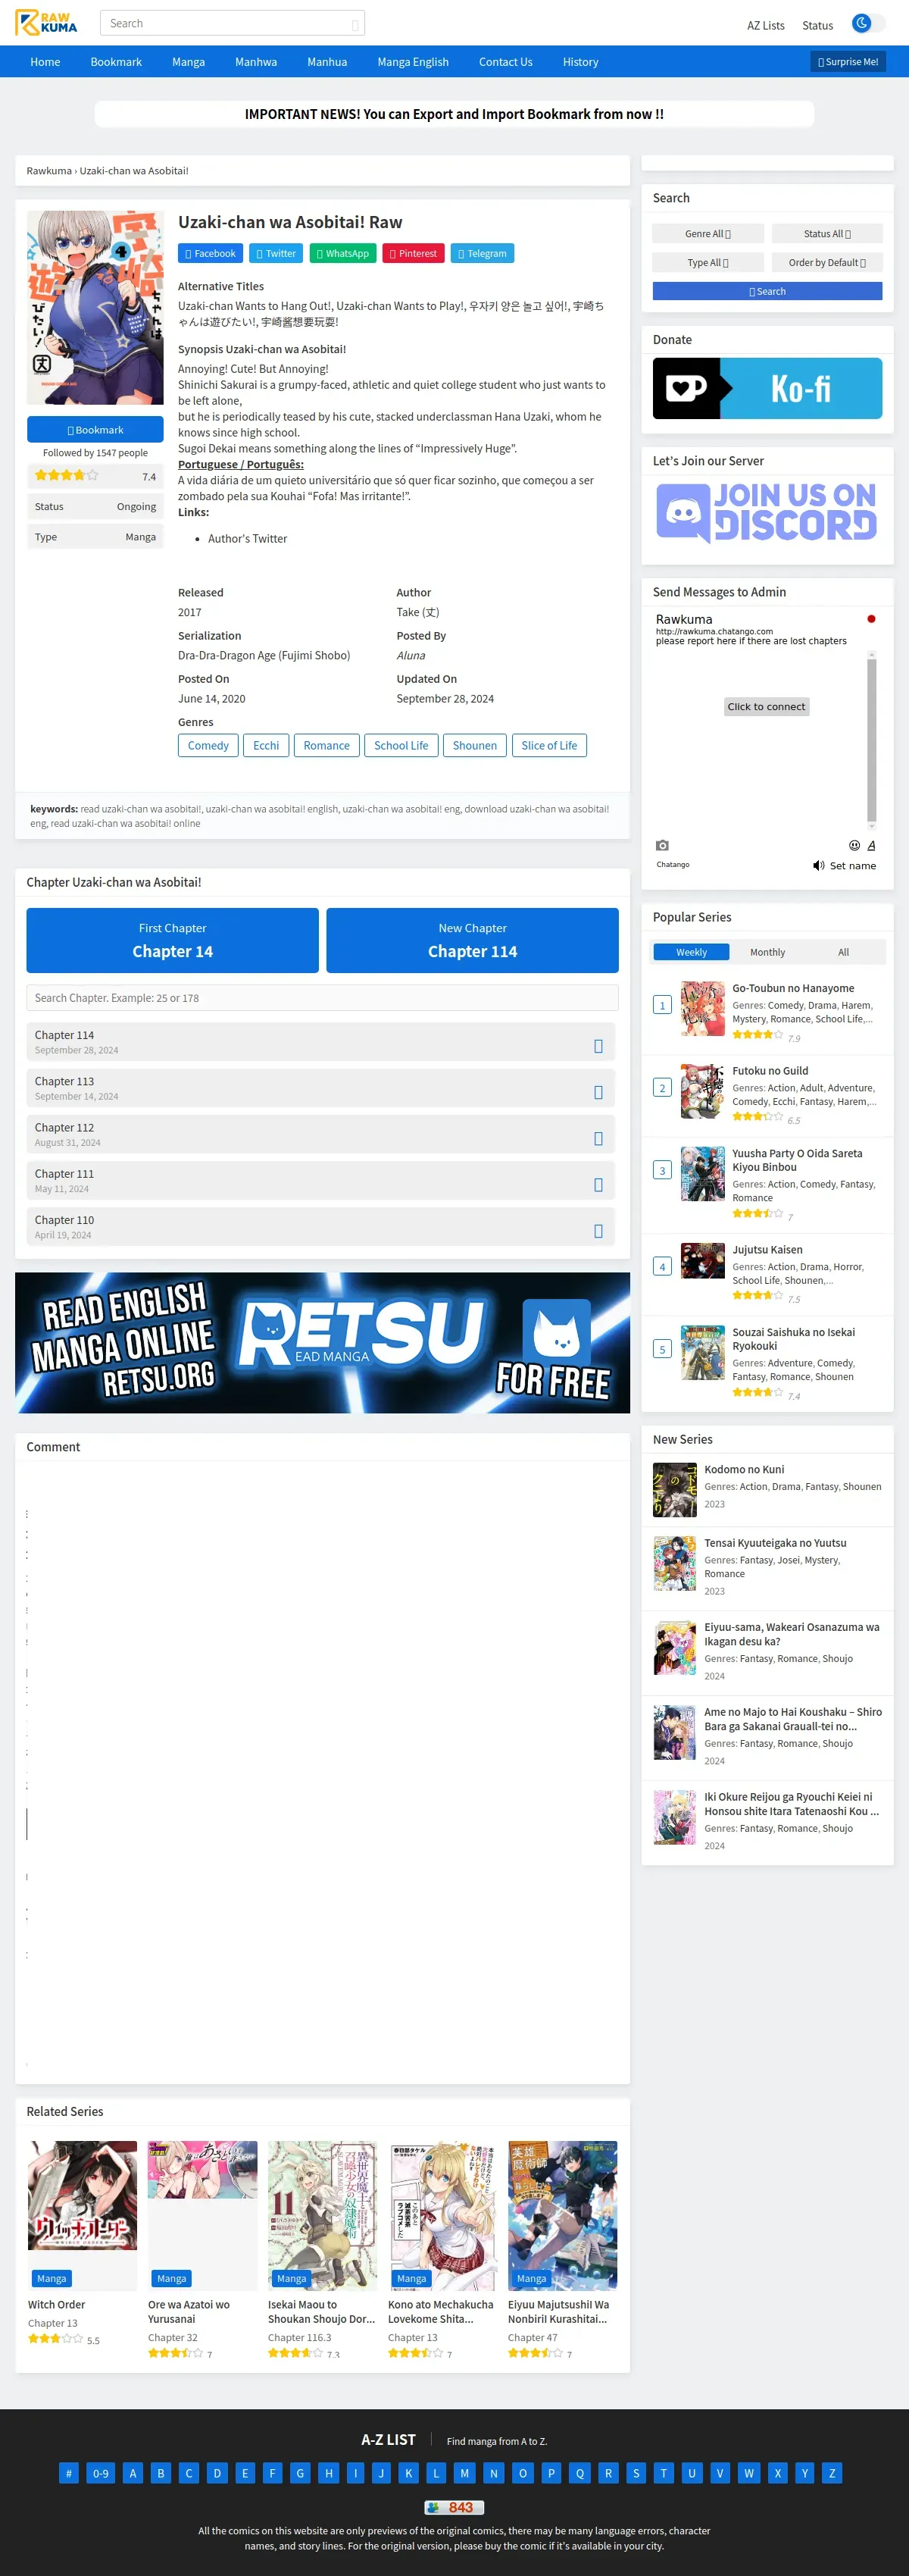
Task: Click letter M in the A-Z list
Action: [464, 2474]
